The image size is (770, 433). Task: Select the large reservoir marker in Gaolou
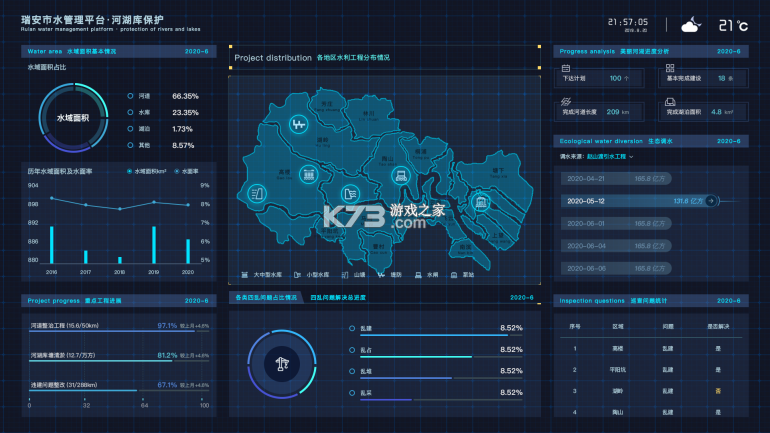(x=308, y=174)
